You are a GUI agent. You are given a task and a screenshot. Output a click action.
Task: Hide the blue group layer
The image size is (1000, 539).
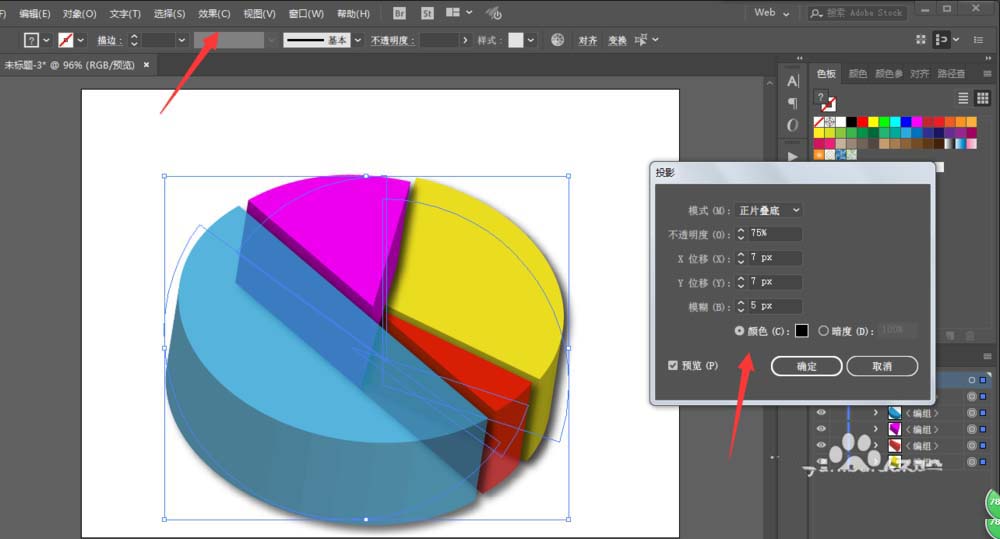[821, 412]
